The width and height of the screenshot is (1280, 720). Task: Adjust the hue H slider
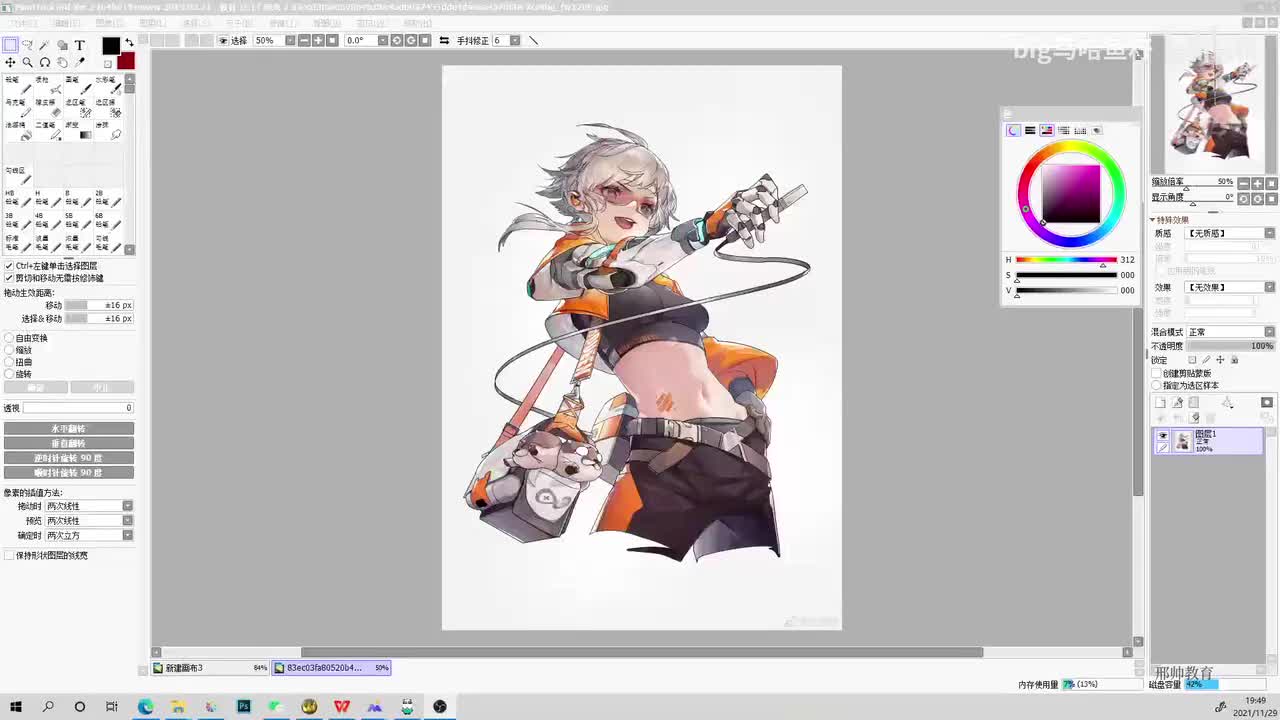[x=1066, y=260]
